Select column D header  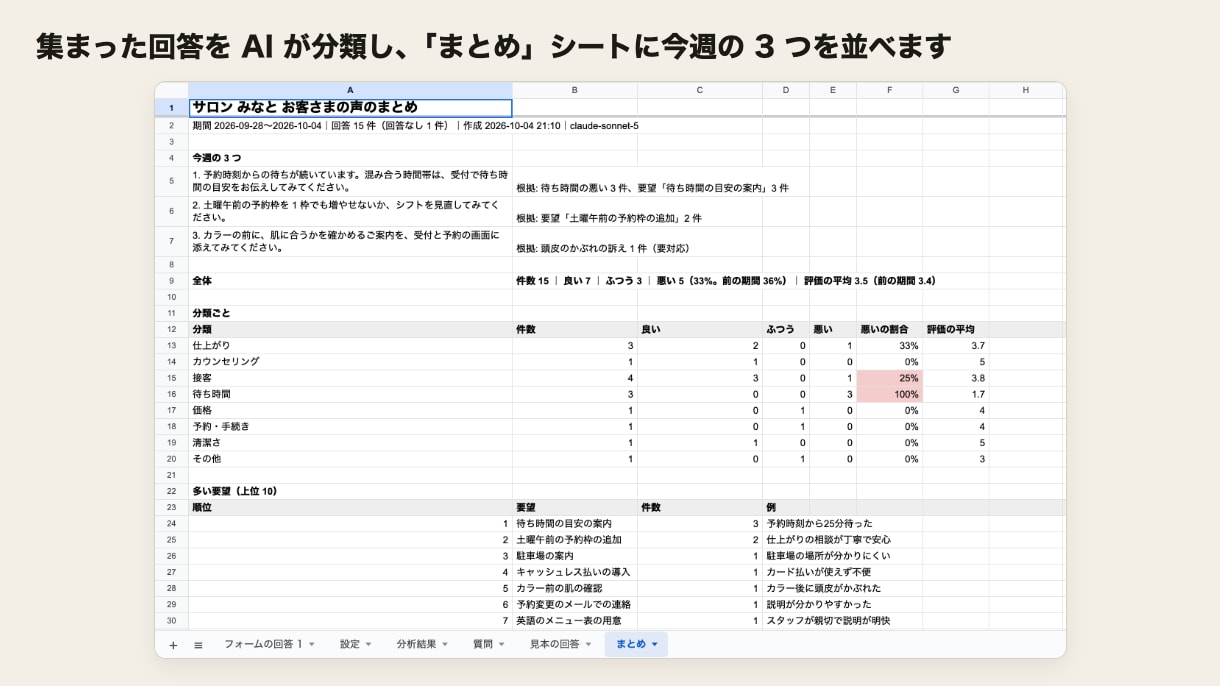click(x=786, y=90)
